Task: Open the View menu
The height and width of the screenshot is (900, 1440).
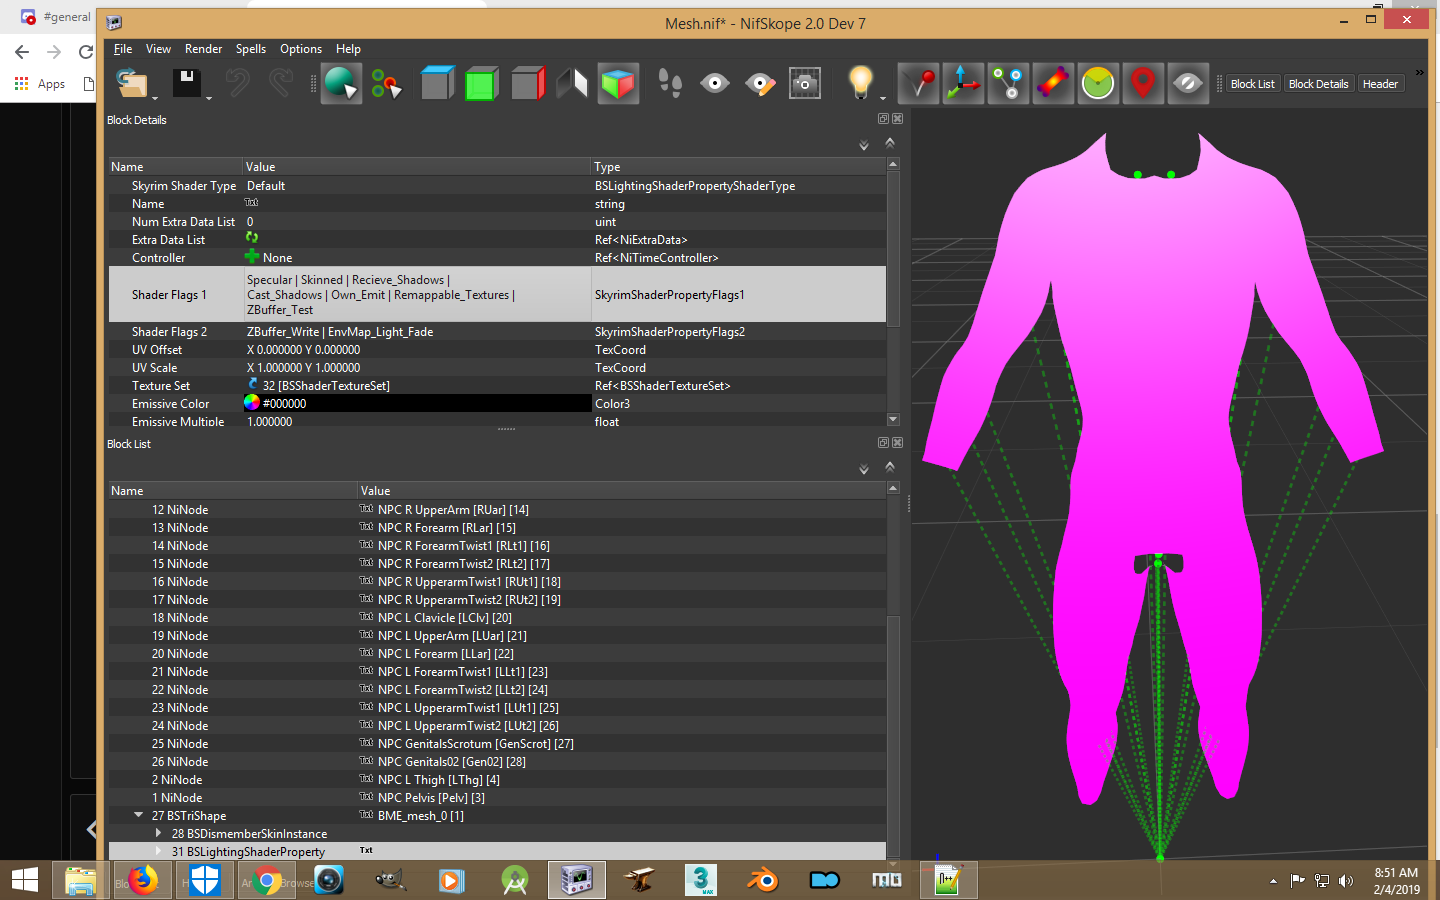Action: click(x=158, y=49)
